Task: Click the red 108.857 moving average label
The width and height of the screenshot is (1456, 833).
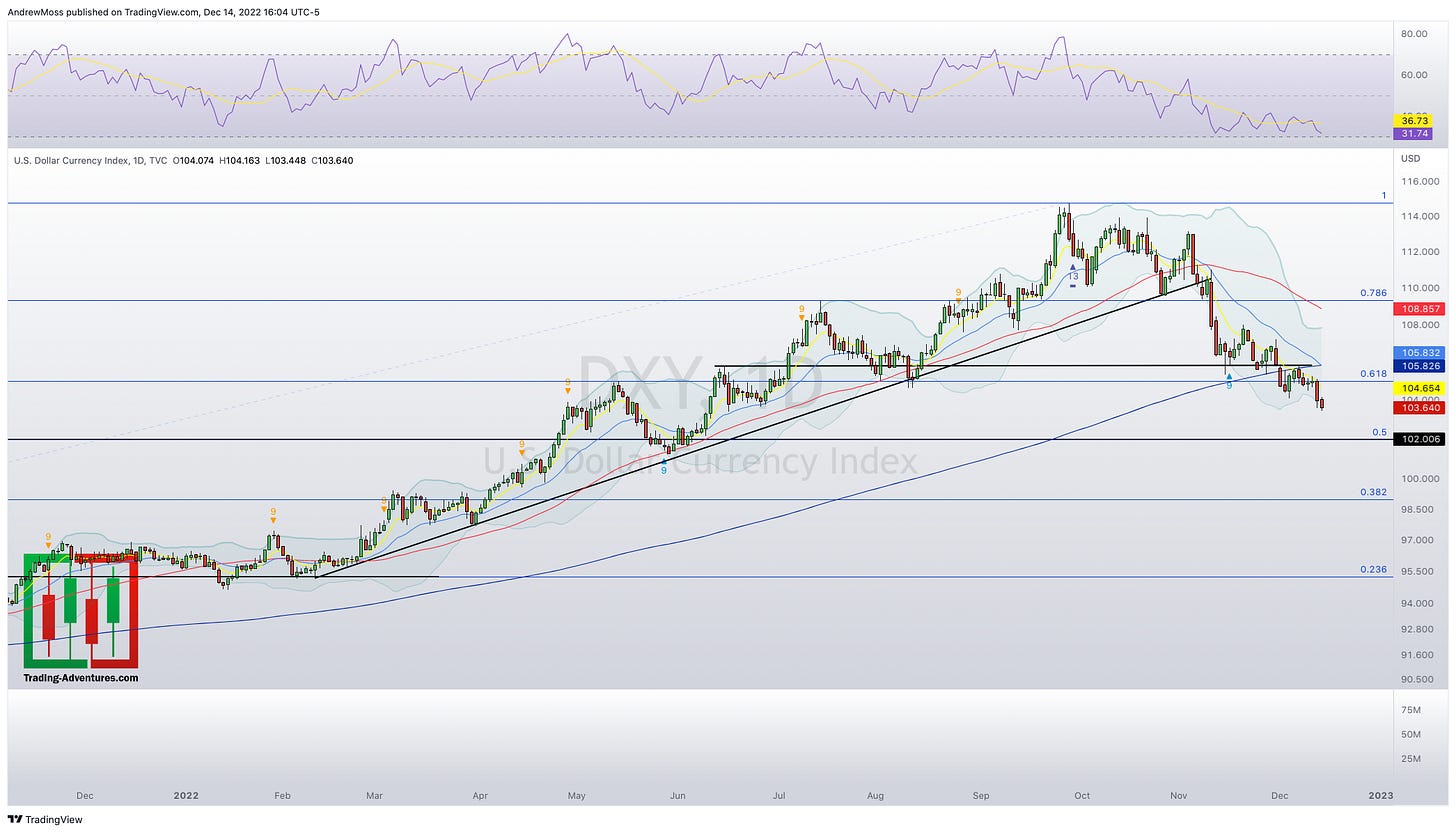Action: pos(1419,309)
